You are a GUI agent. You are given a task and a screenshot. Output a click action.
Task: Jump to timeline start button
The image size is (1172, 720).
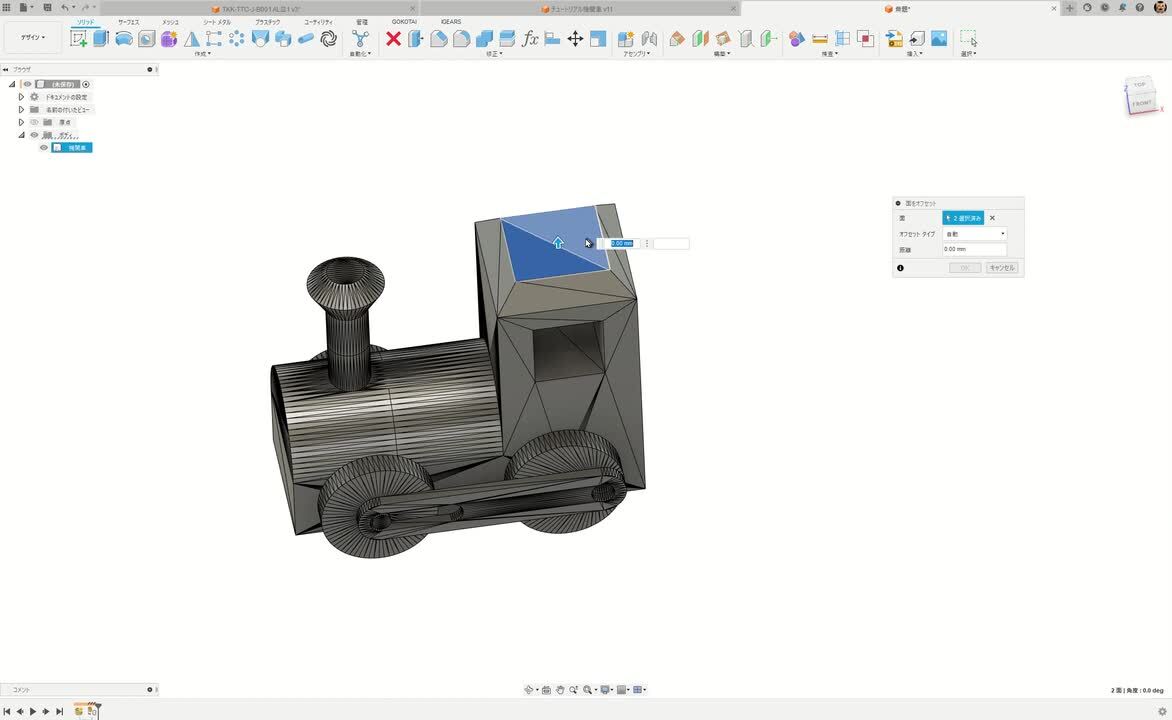click(x=7, y=712)
